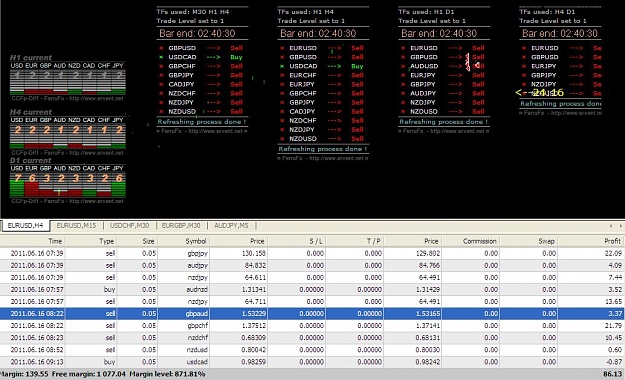Screen dimensions: 625x380
Task: Sort trades by the Symbol column header
Action: 184,241
